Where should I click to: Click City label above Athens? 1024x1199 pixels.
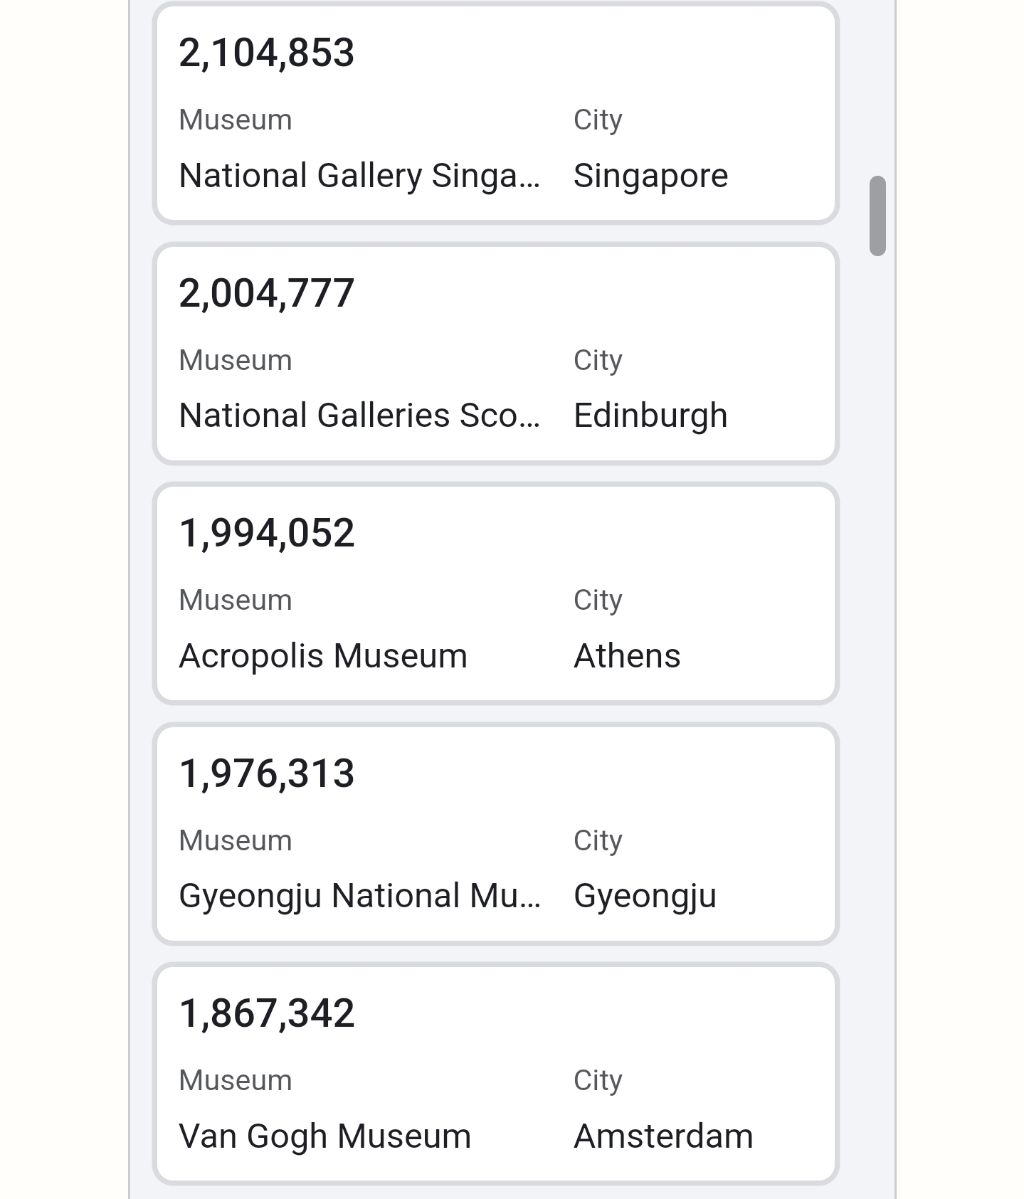tap(598, 600)
